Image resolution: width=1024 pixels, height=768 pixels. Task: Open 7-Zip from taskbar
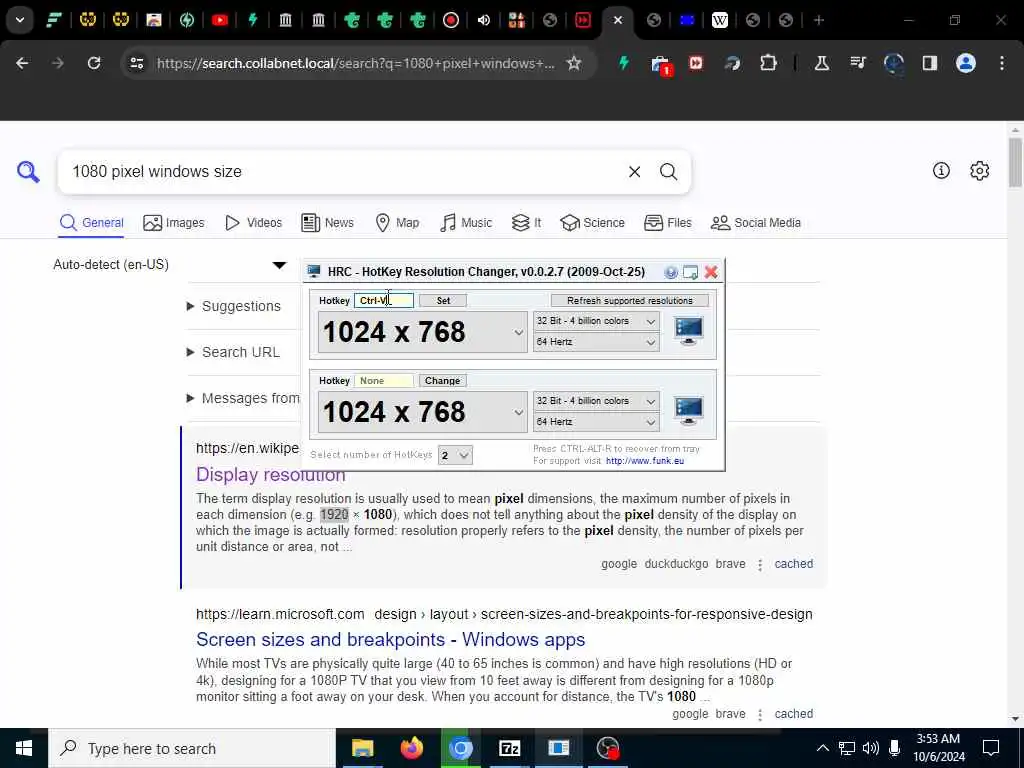[x=509, y=748]
